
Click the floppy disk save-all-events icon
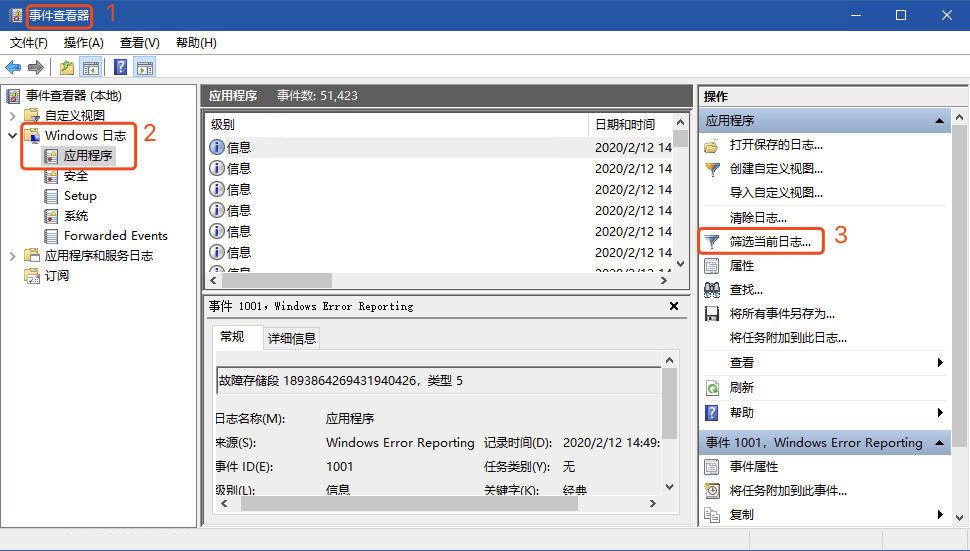pyautogui.click(x=712, y=314)
